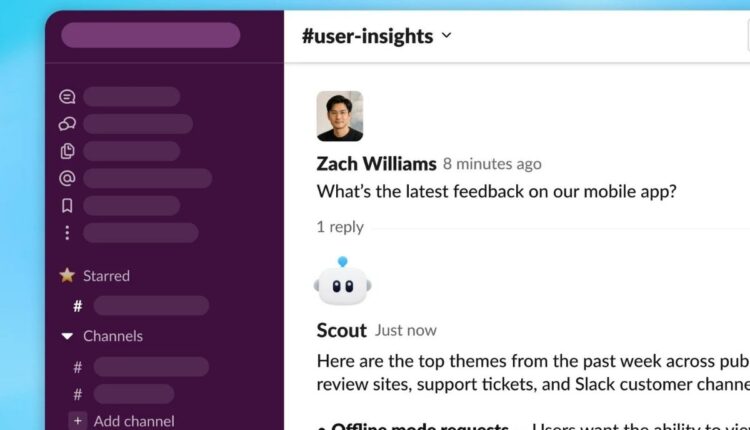Click the Scout sender name
This screenshot has width=750, height=430.
coord(342,330)
